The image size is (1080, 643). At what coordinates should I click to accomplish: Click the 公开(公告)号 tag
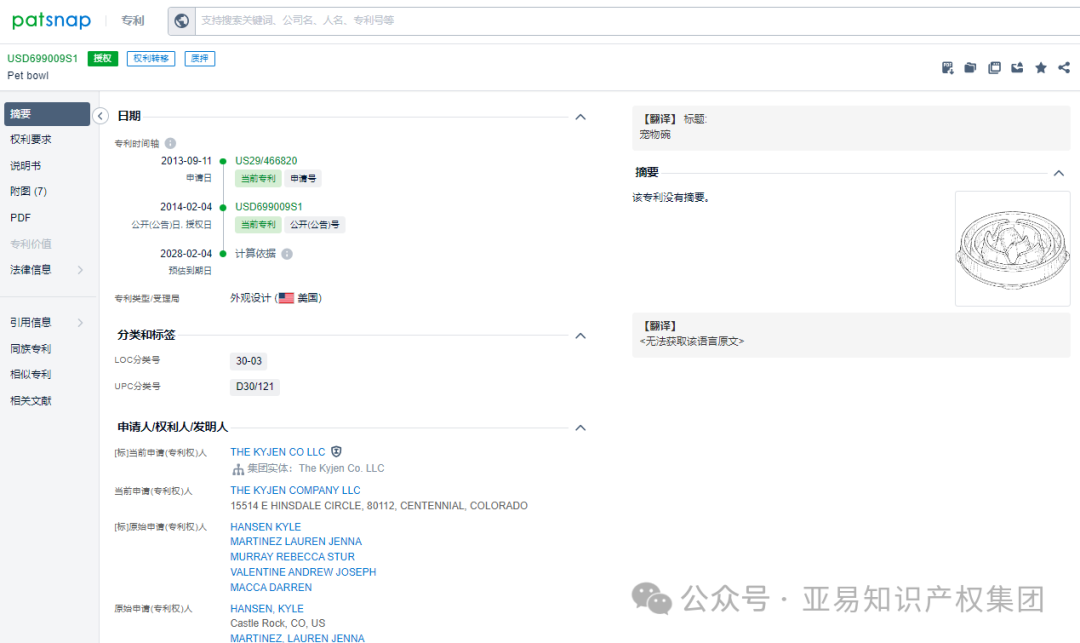[x=315, y=224]
